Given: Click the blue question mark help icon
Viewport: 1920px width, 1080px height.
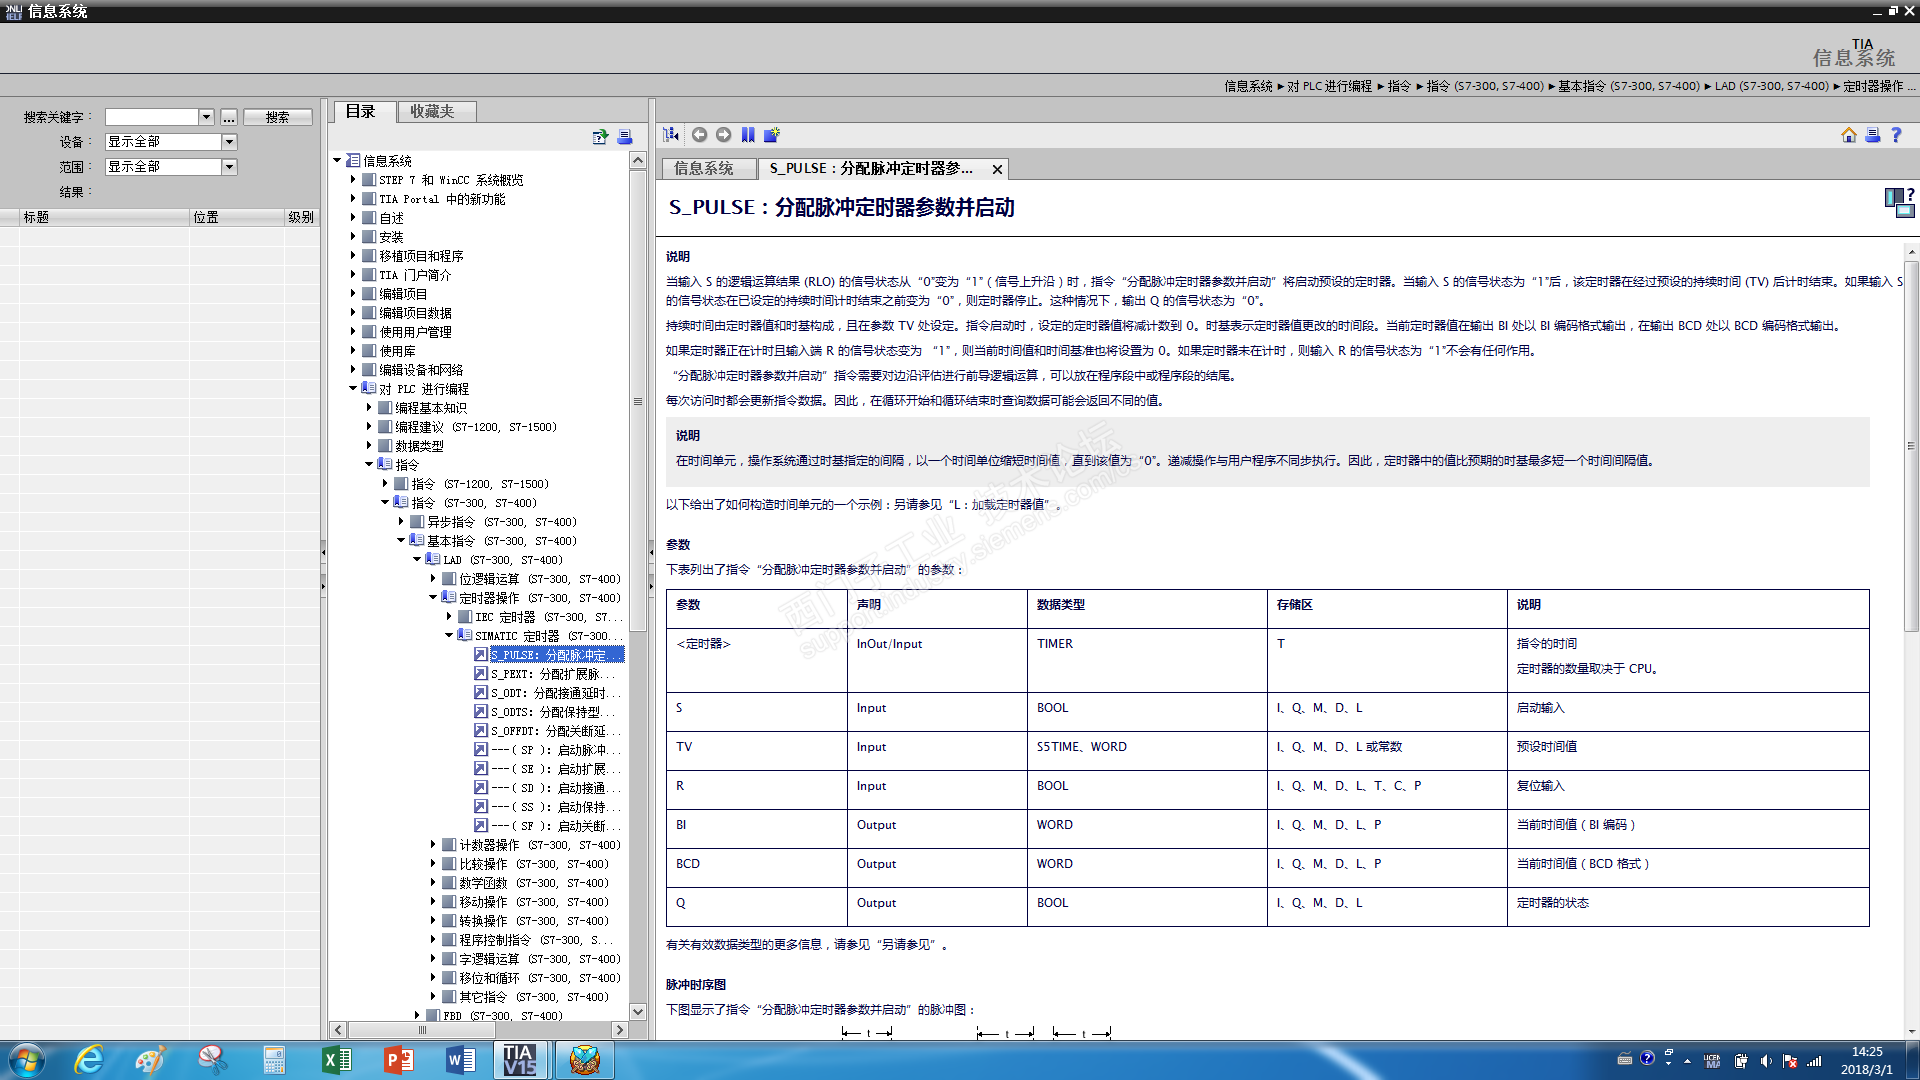Looking at the screenshot, I should point(1896,135).
